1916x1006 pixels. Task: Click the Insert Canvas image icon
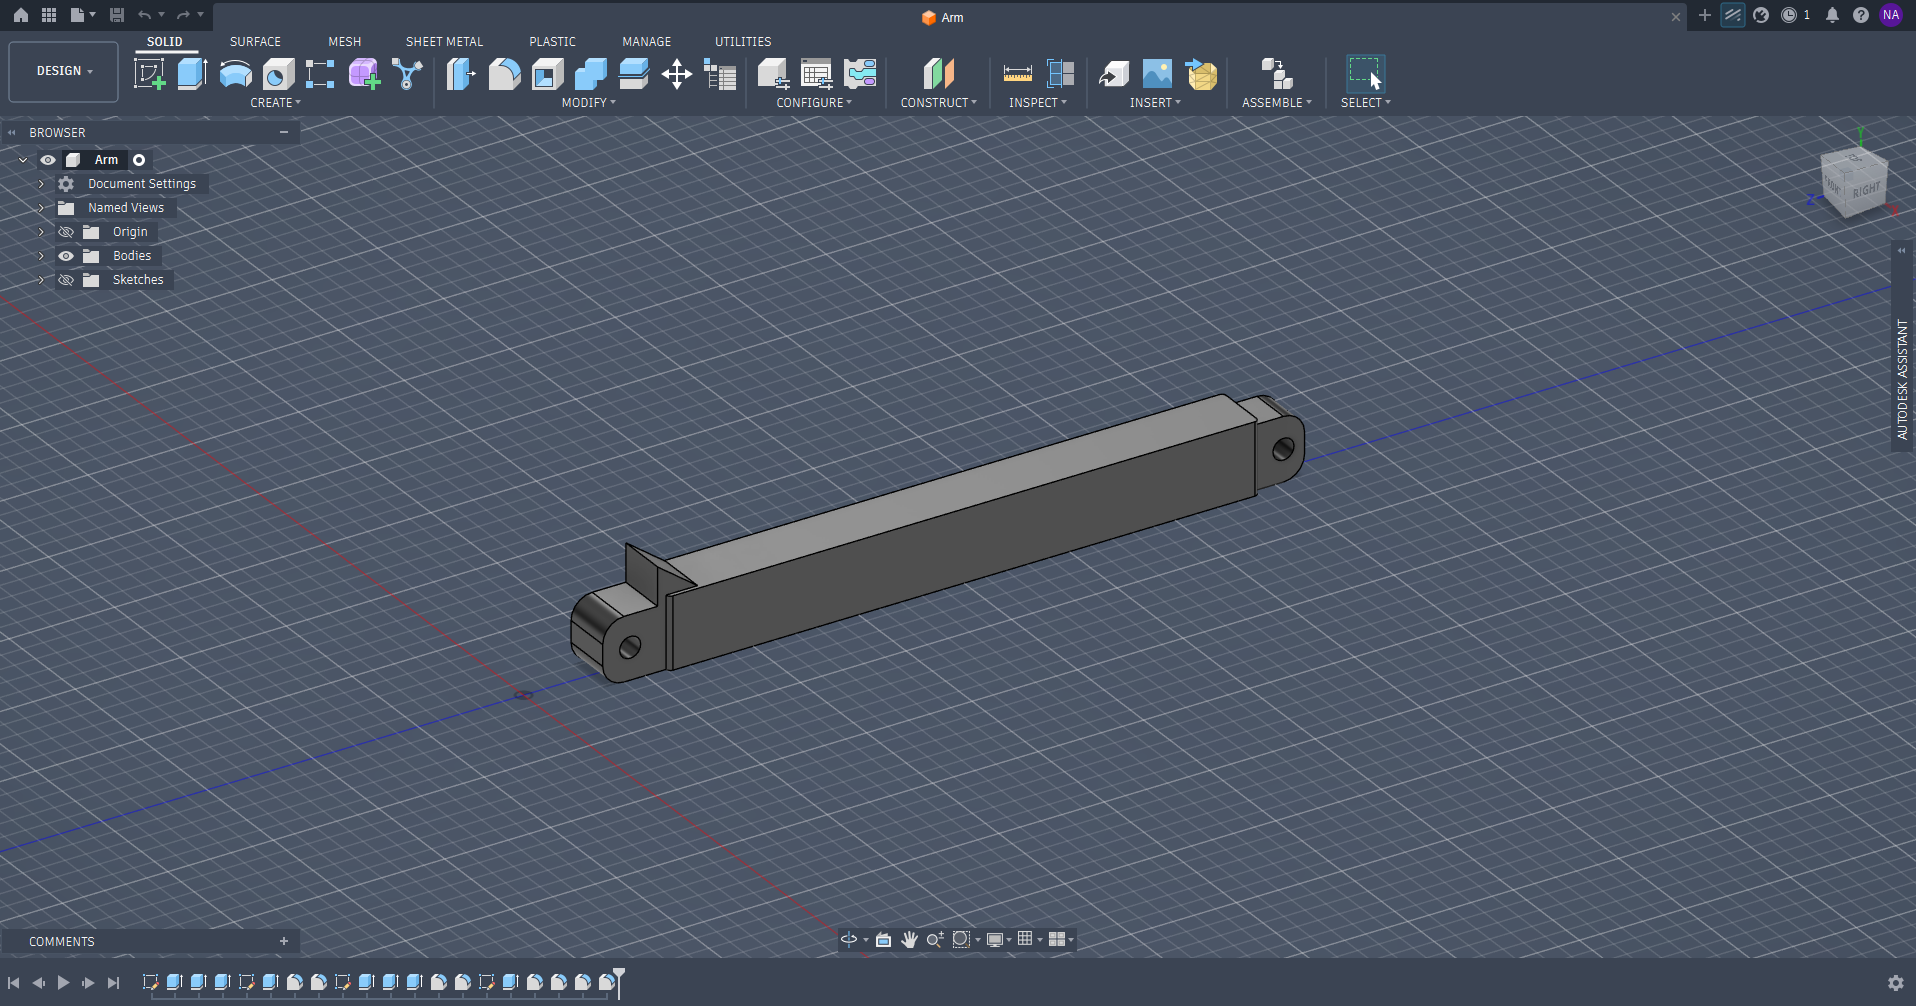click(1157, 74)
